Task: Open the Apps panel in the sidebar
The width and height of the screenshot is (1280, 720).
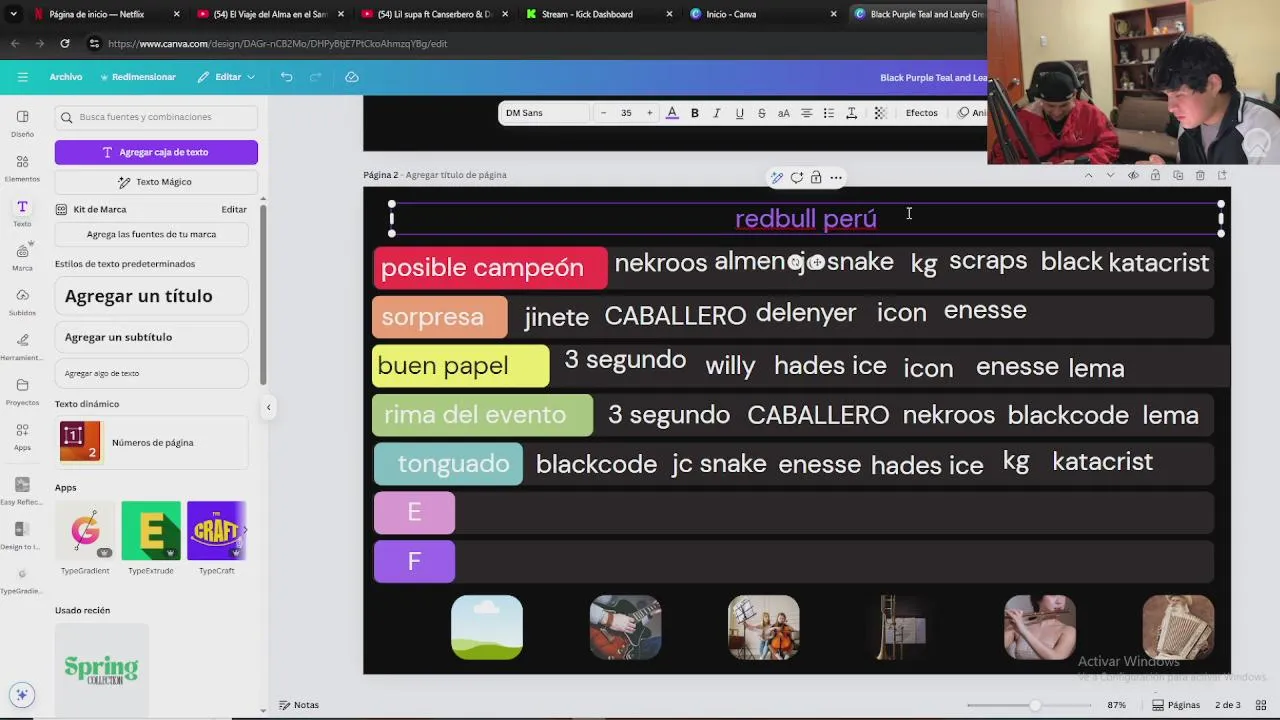Action: (x=22, y=437)
